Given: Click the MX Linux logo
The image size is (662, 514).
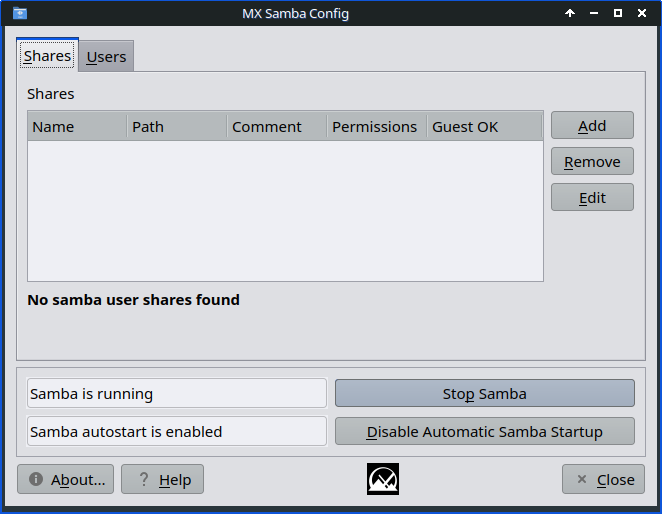Looking at the screenshot, I should click(383, 479).
